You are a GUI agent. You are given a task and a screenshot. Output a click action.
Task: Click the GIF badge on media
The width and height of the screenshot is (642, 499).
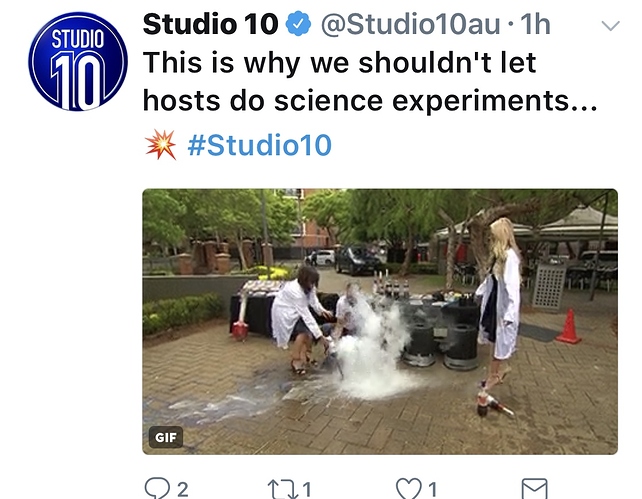point(166,437)
